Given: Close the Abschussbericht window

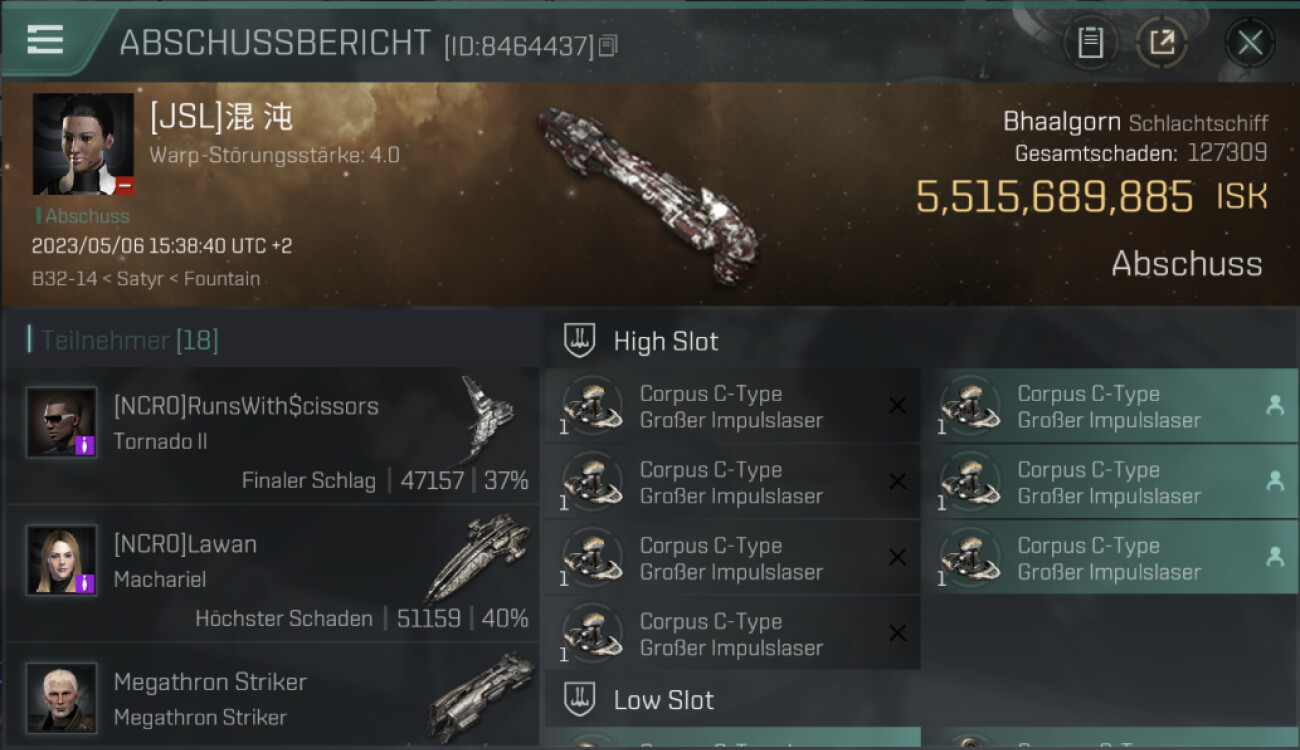Looking at the screenshot, I should [x=1250, y=42].
